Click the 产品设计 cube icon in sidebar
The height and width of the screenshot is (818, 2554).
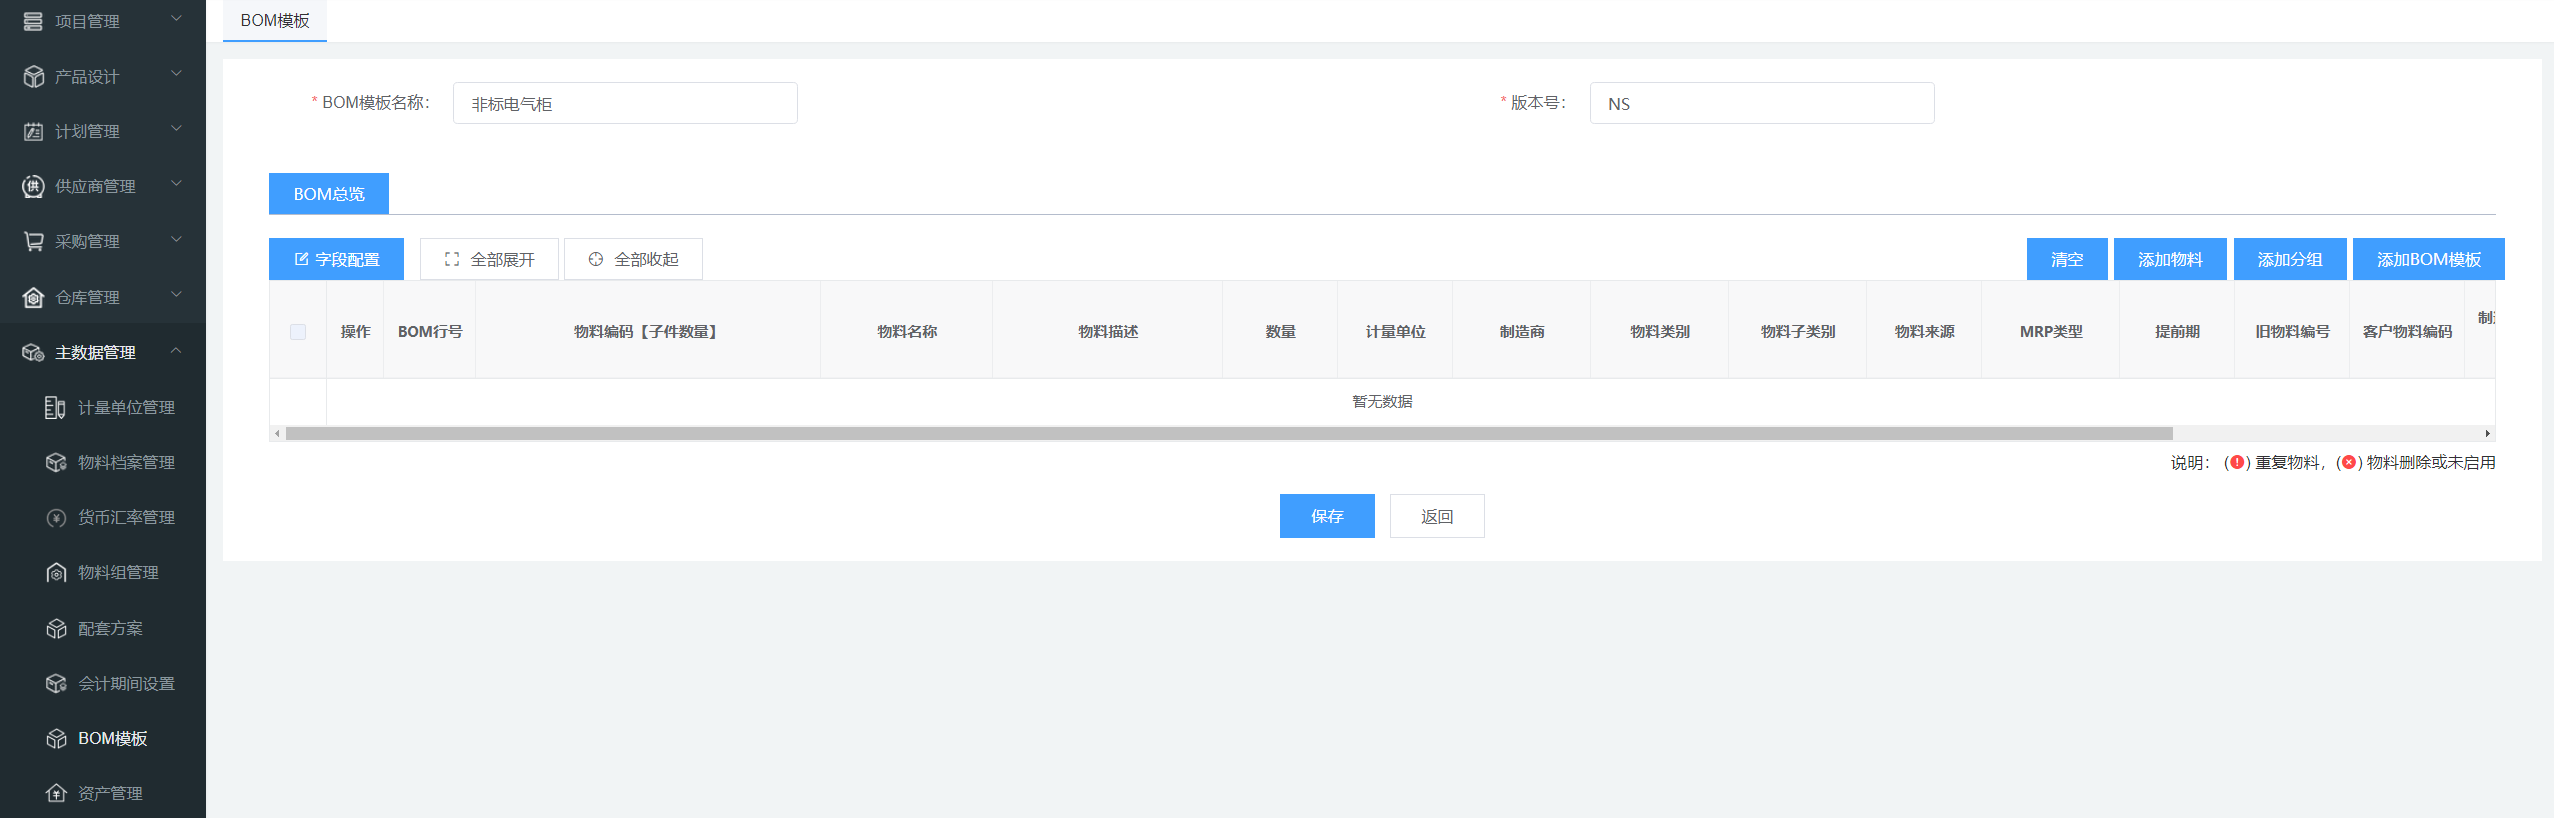tap(33, 77)
